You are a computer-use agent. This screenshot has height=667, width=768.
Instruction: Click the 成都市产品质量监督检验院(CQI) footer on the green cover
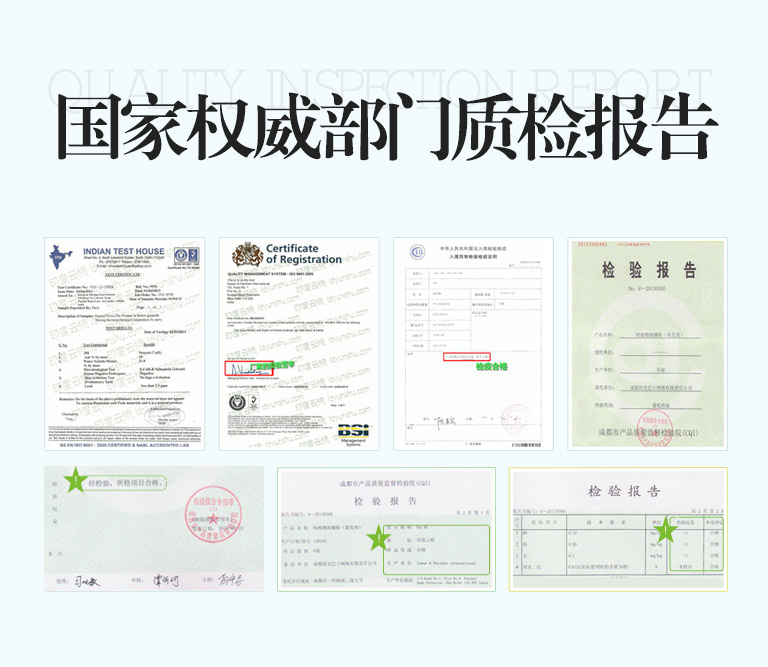648,432
